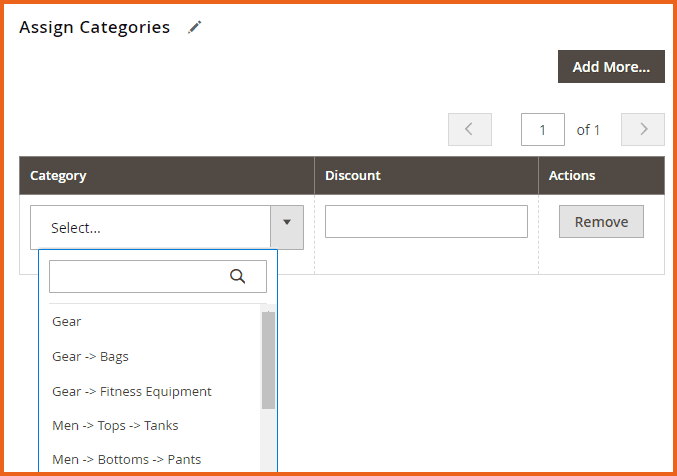Click the magnifying glass search icon

238,277
